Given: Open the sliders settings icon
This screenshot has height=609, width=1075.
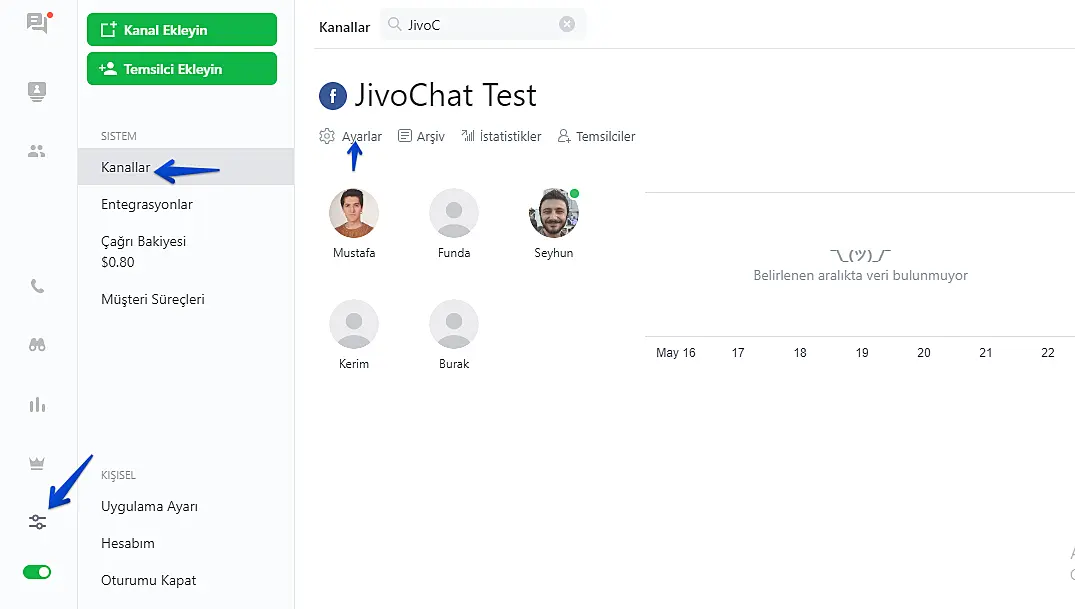Looking at the screenshot, I should (37, 522).
